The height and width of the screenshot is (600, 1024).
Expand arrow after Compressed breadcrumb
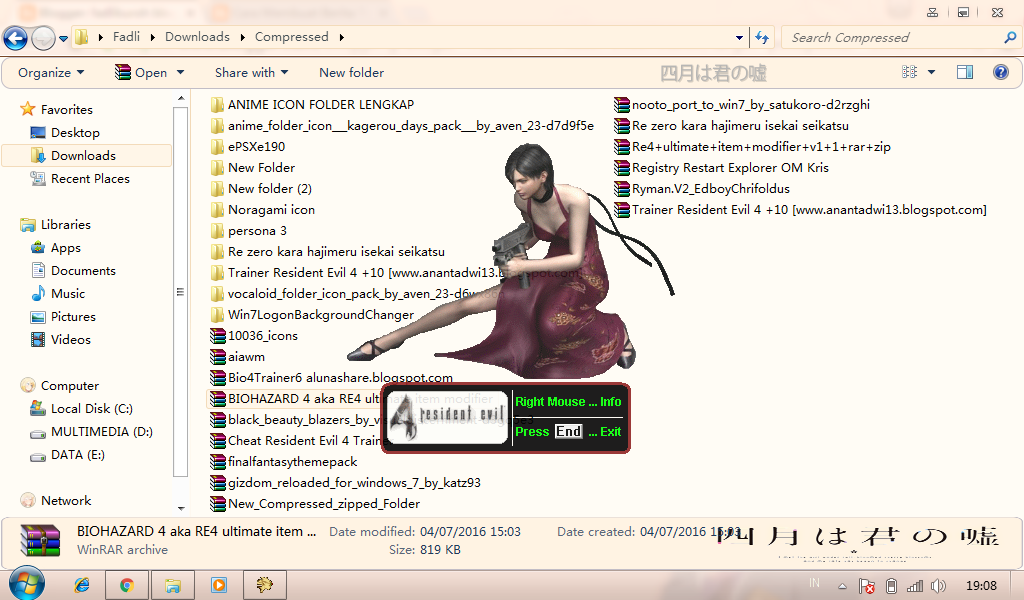pos(341,37)
